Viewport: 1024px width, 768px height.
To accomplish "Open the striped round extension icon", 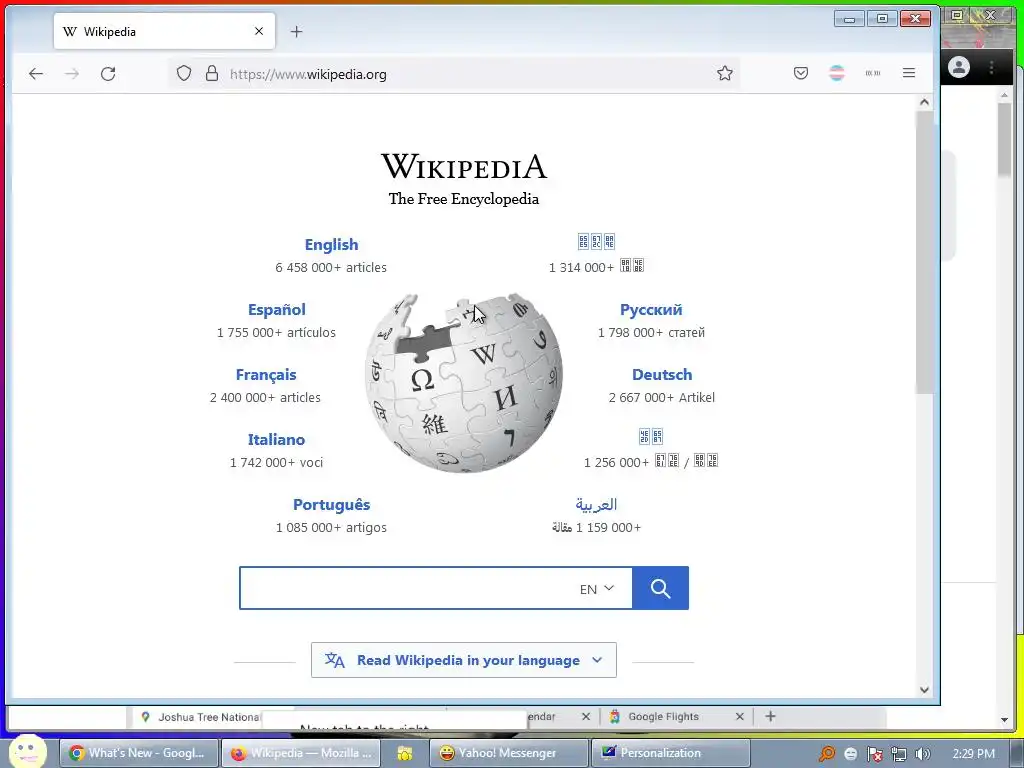I will tap(837, 73).
